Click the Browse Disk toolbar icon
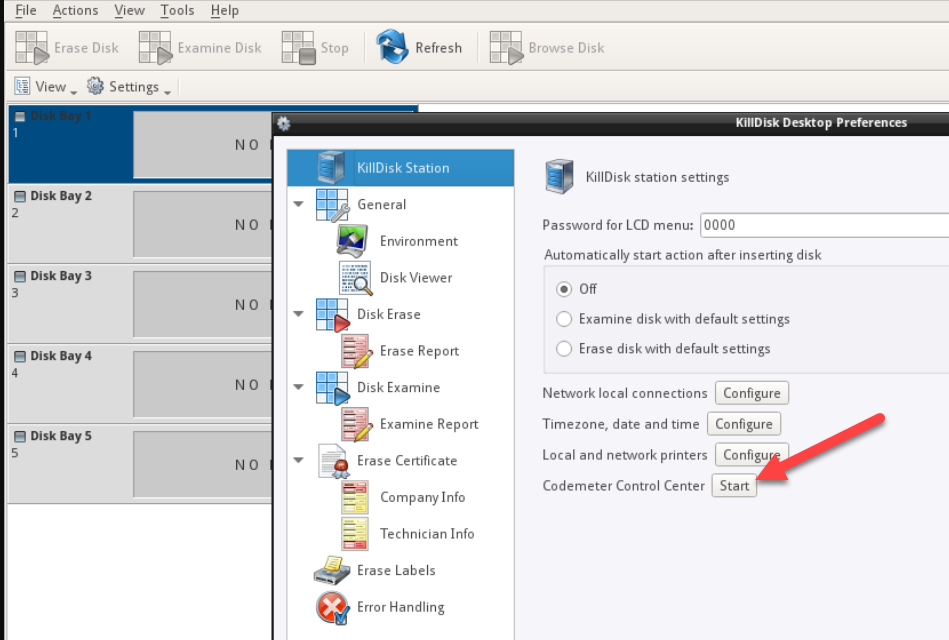This screenshot has height=640, width=949. click(506, 48)
